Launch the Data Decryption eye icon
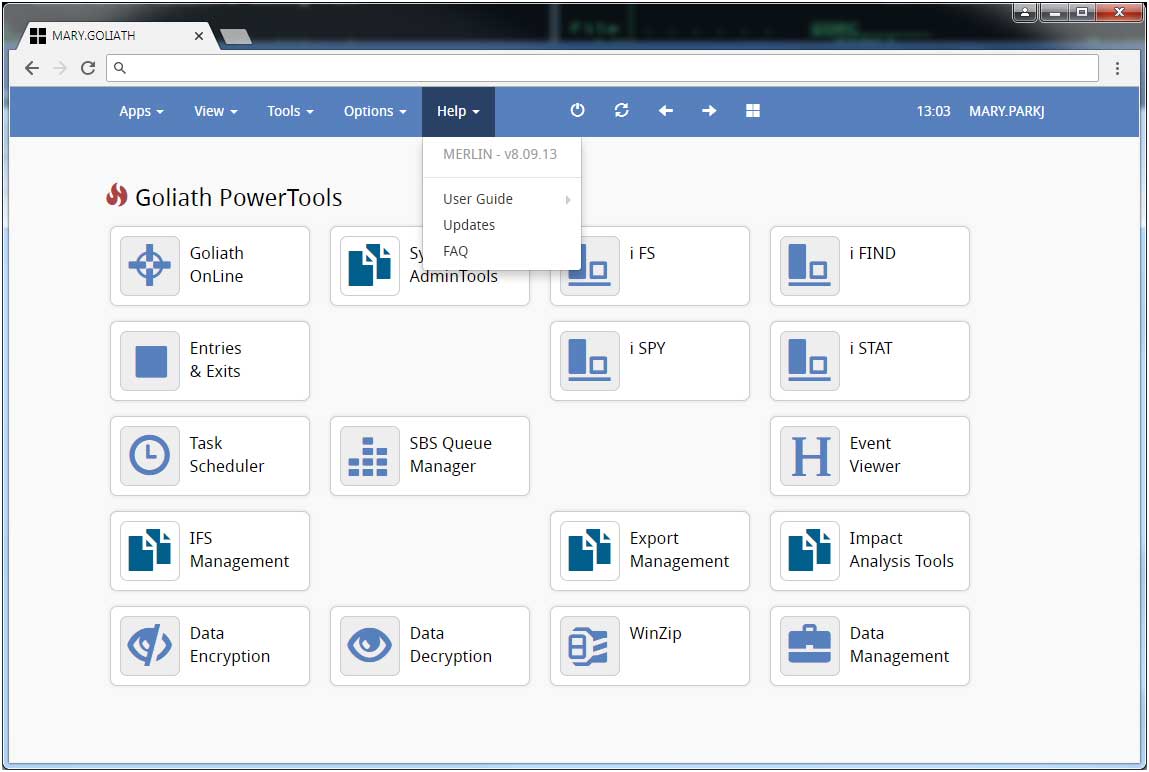1149x772 pixels. 370,646
